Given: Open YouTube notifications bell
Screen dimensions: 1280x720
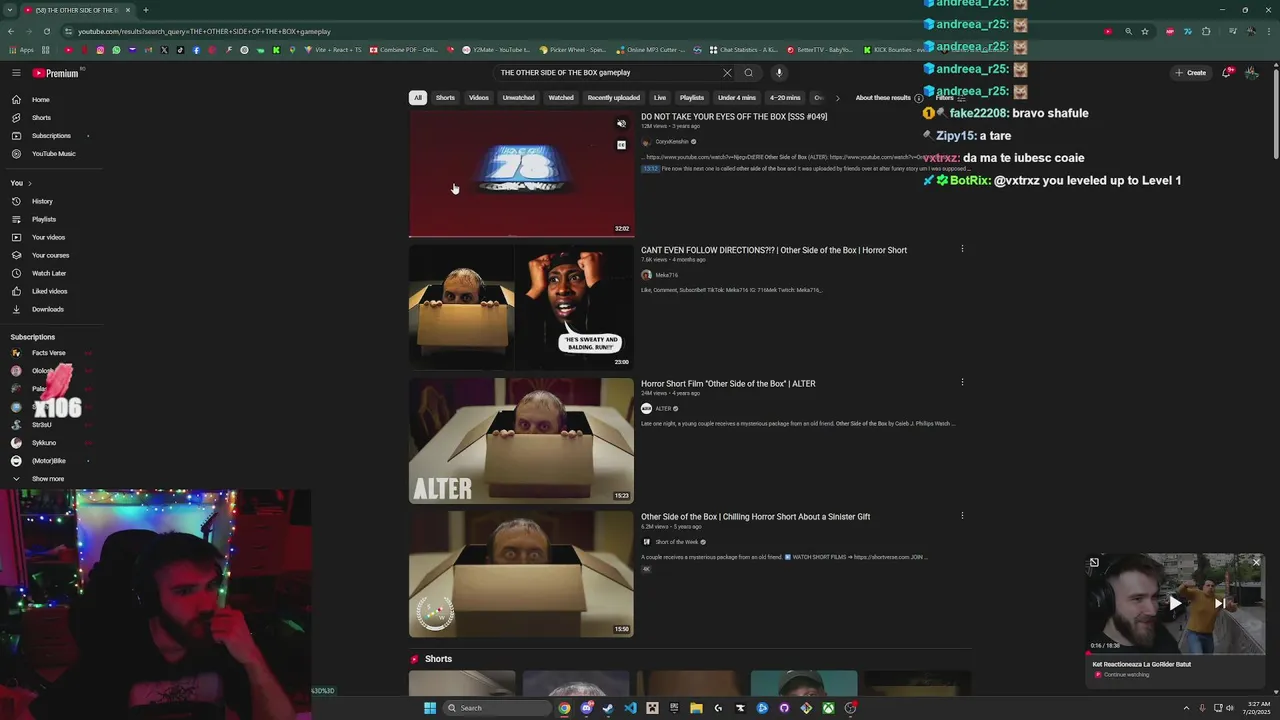Looking at the screenshot, I should click(1227, 73).
